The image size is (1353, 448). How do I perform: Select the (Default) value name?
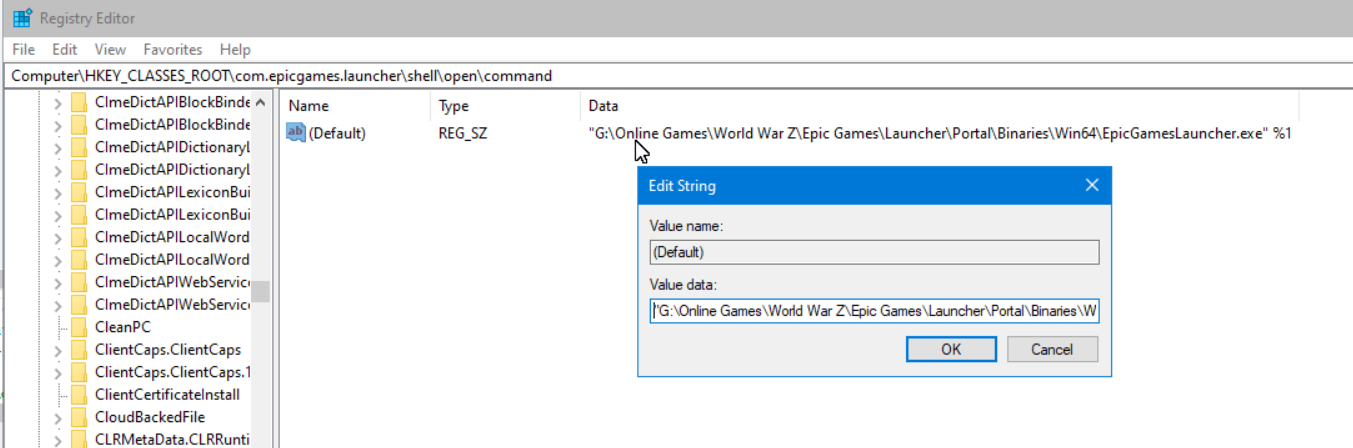(337, 133)
